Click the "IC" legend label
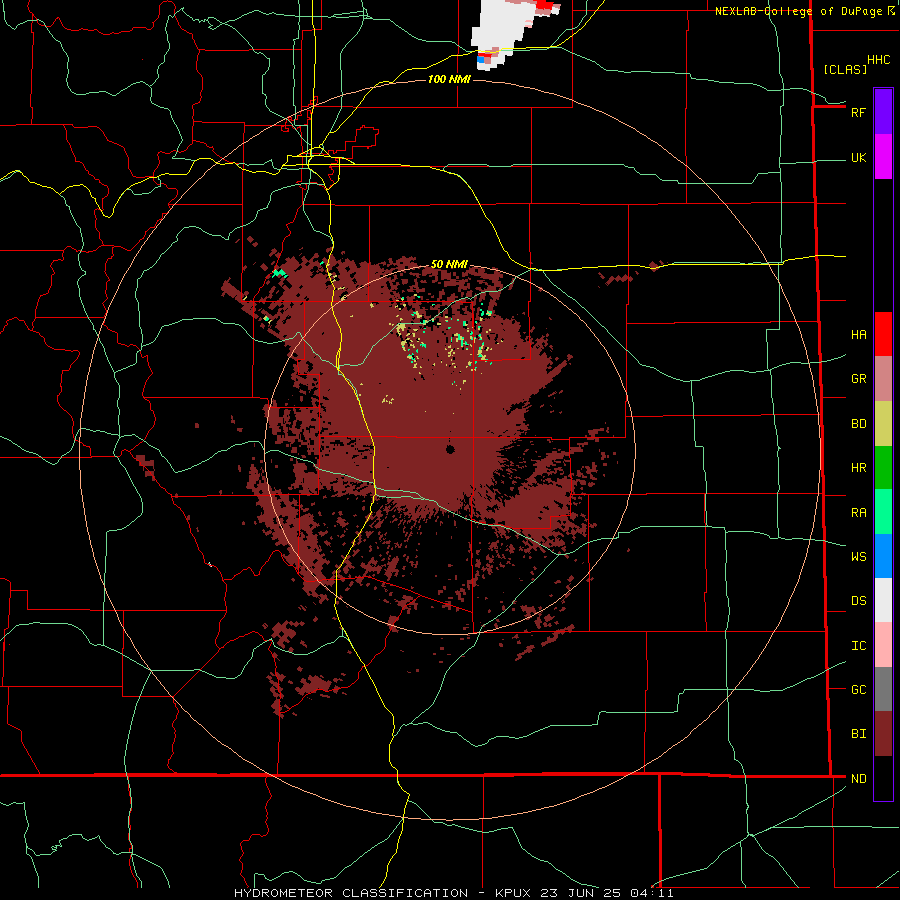The image size is (900, 900). point(858,646)
